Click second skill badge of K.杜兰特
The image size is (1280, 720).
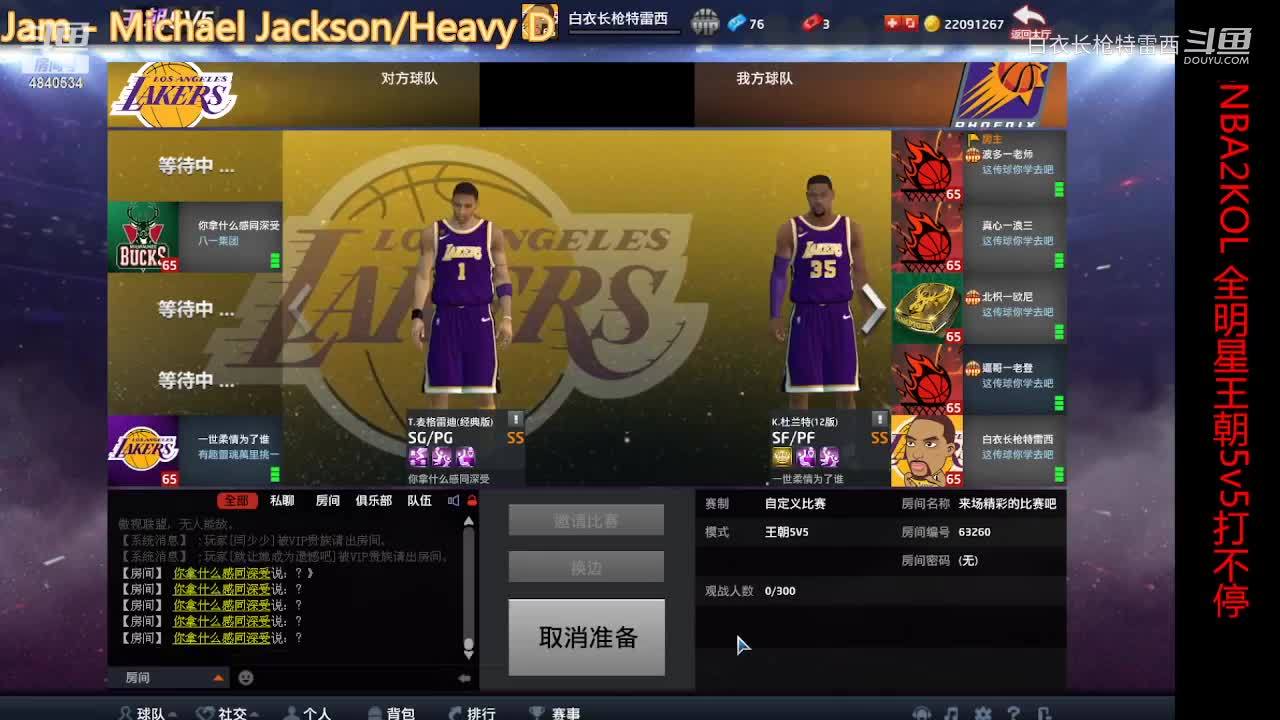point(806,457)
